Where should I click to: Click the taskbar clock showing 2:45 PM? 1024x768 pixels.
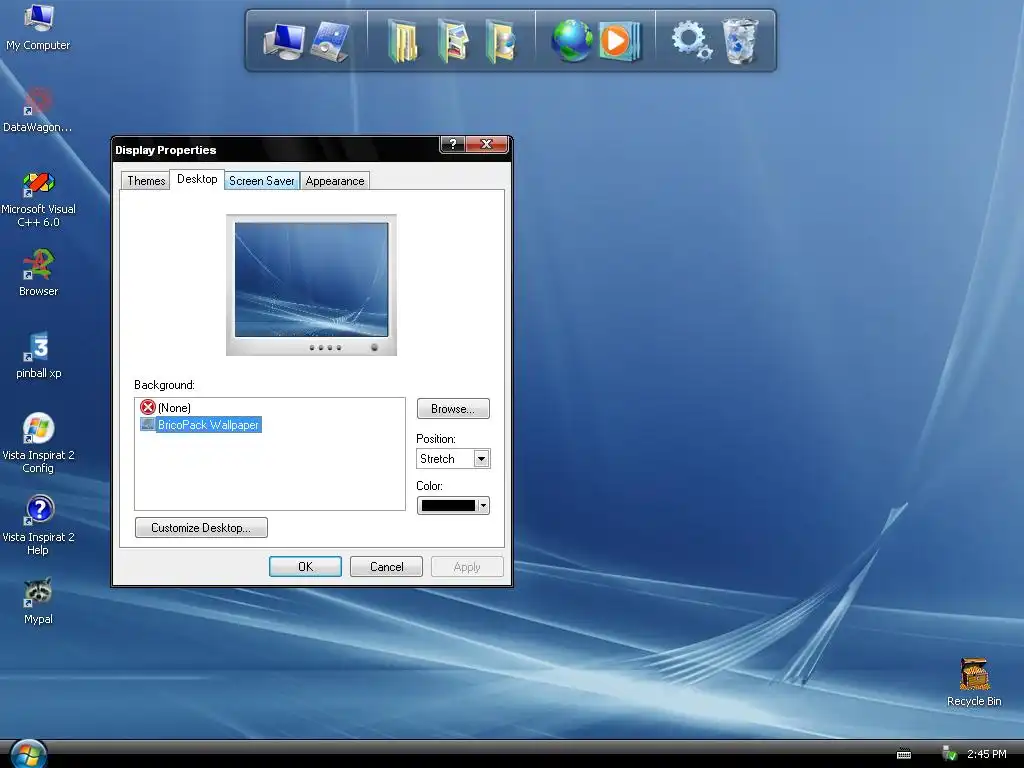[986, 754]
